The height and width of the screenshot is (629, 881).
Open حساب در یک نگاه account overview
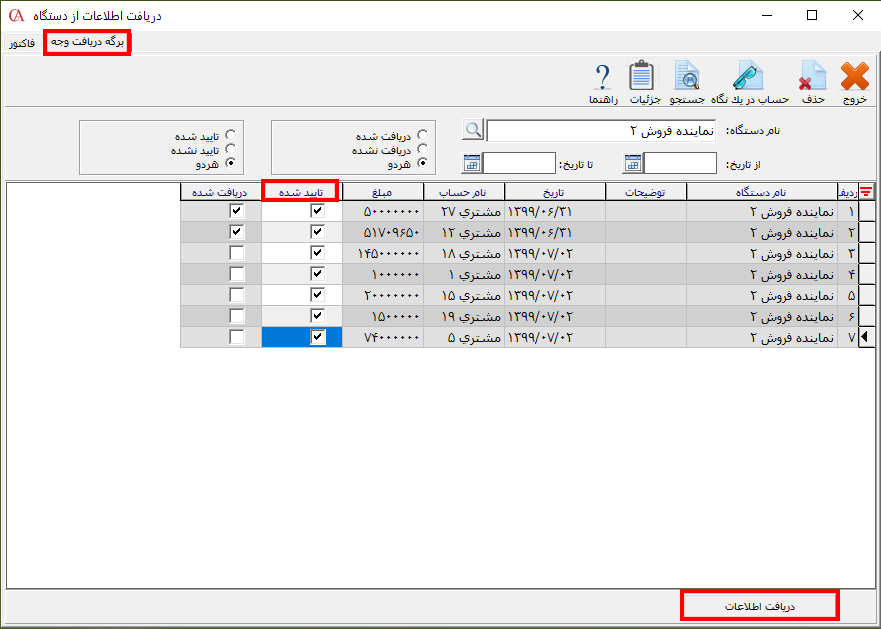coord(748,78)
